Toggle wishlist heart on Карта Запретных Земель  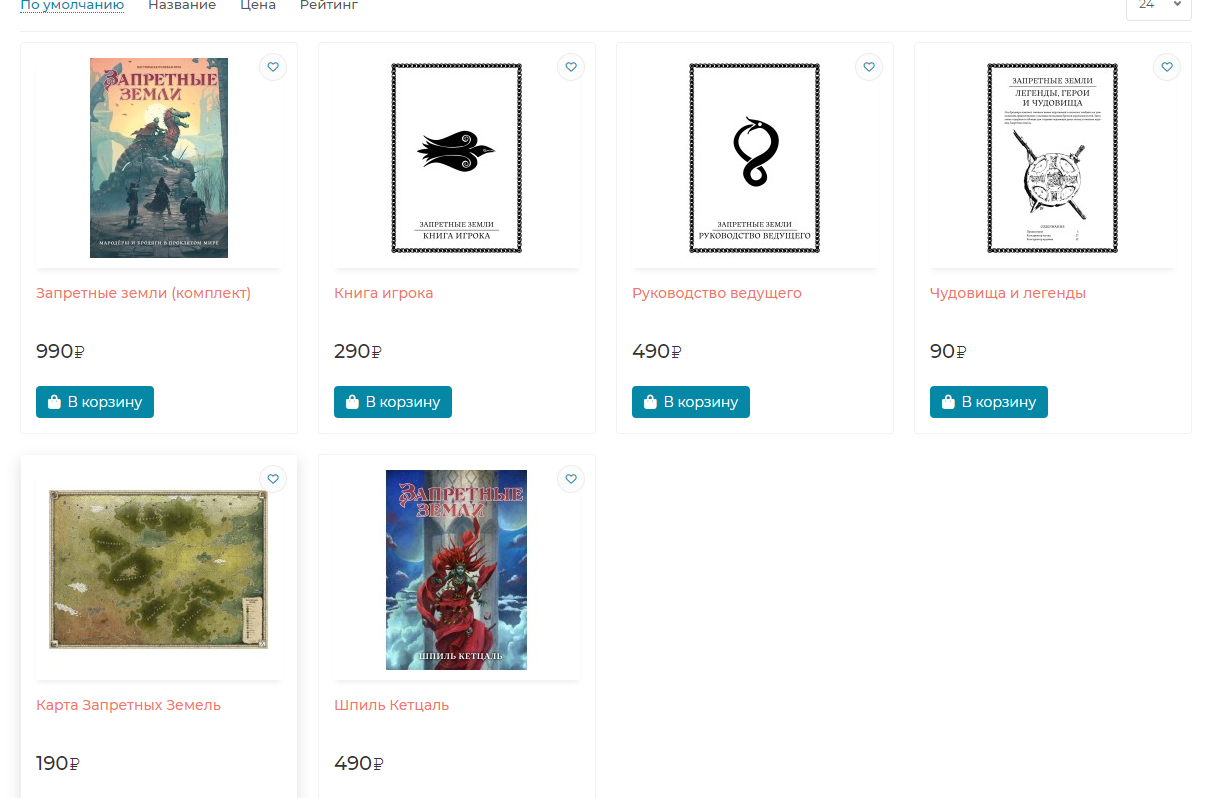click(273, 479)
